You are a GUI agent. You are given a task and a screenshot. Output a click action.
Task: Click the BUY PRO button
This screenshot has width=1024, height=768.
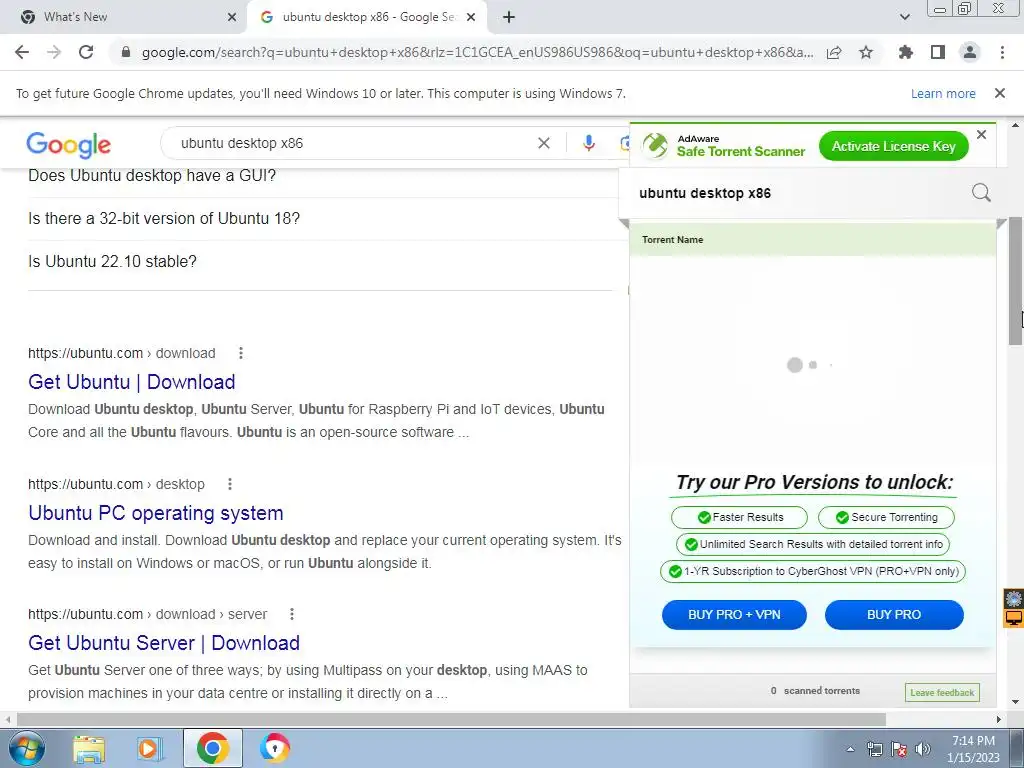point(894,615)
